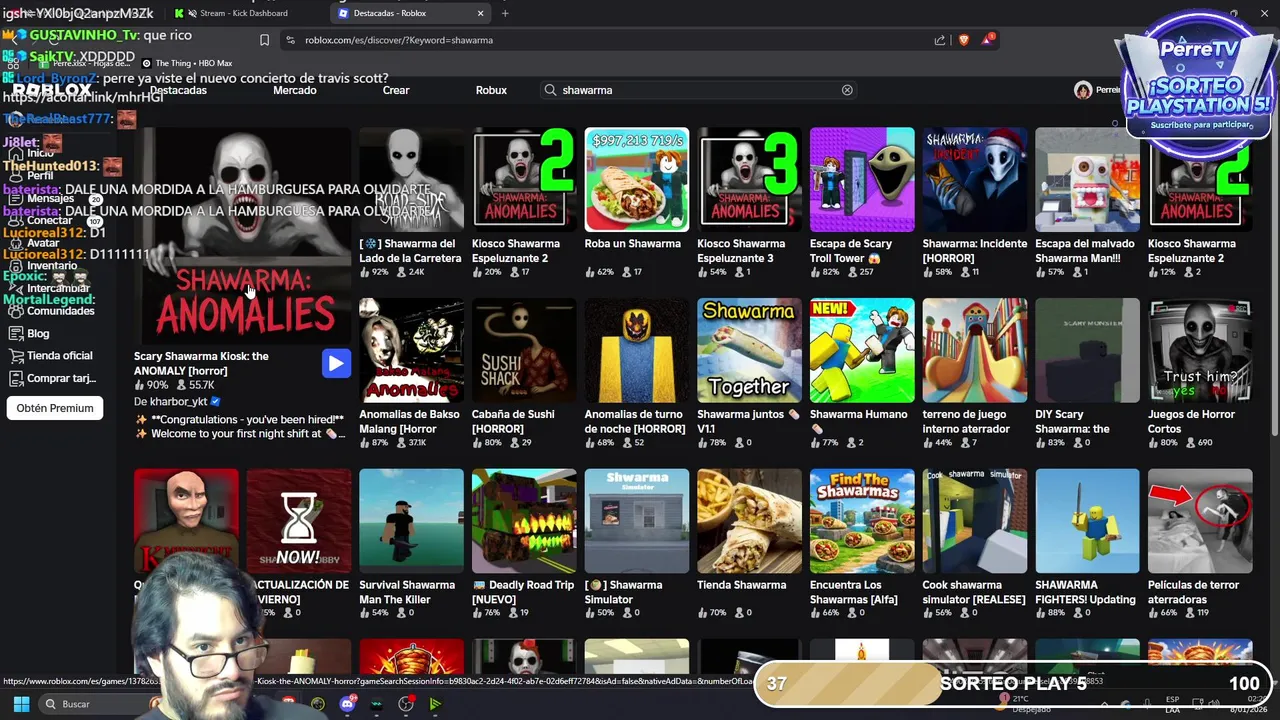Click the Roblox logo in the header
1280x720 pixels.
tap(52, 90)
